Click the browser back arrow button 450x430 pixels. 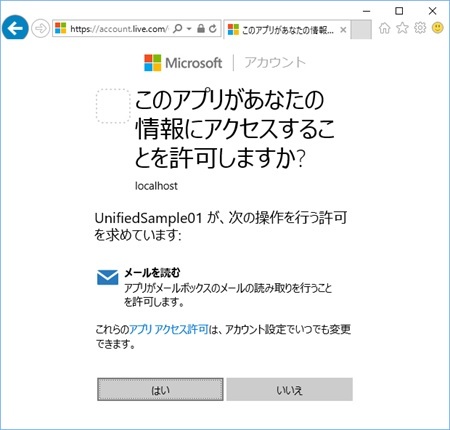15,28
